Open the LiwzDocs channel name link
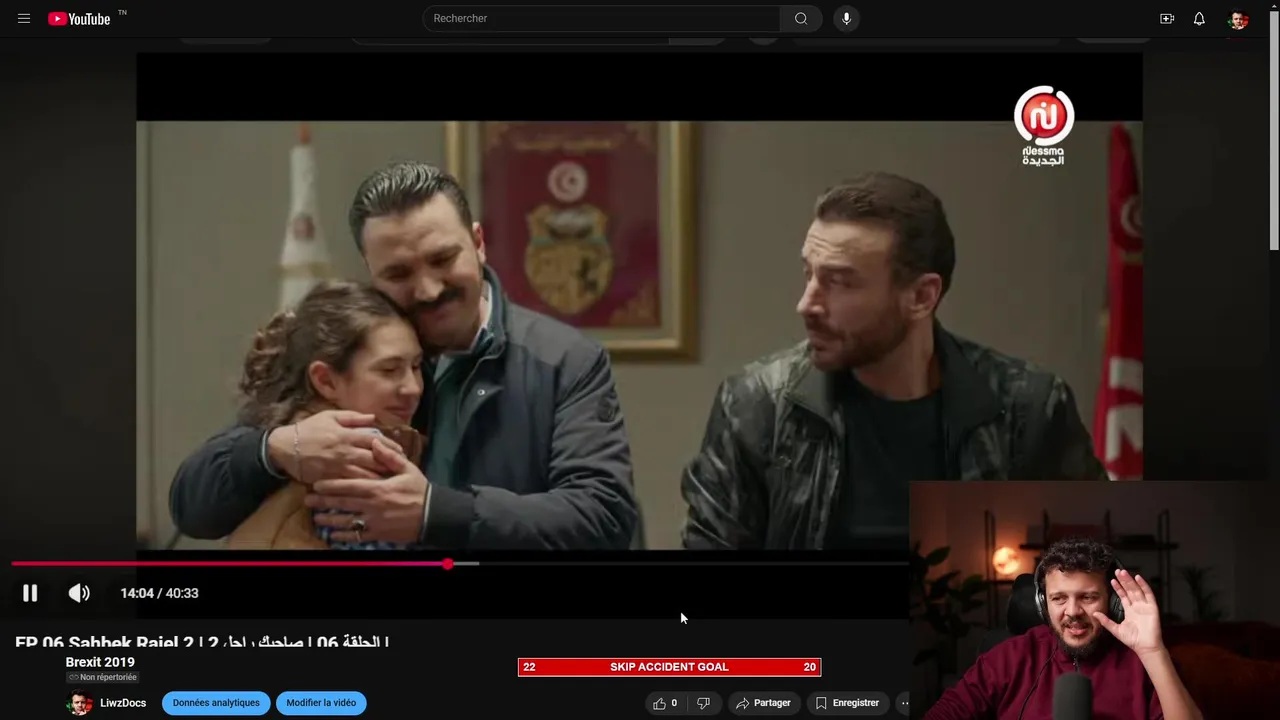 pos(123,703)
